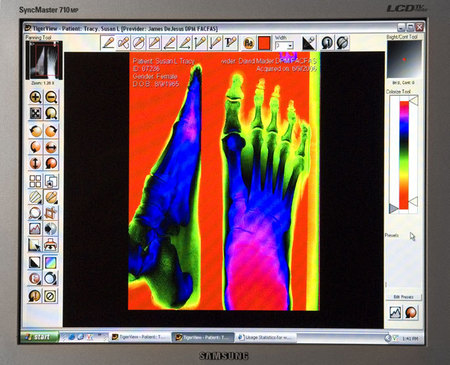The image size is (450, 365).
Task: Open the Windows Start menu
Action: pos(40,337)
